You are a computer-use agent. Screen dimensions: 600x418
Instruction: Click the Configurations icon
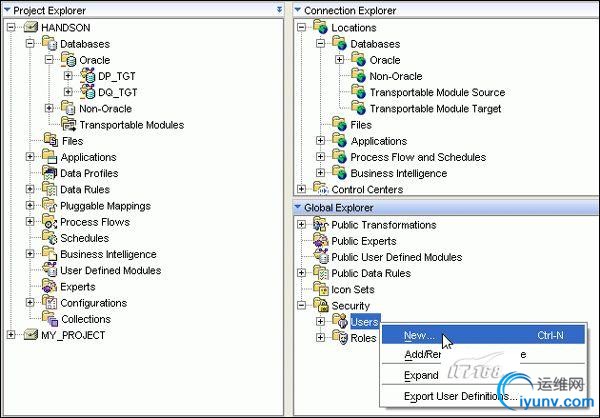[49, 302]
